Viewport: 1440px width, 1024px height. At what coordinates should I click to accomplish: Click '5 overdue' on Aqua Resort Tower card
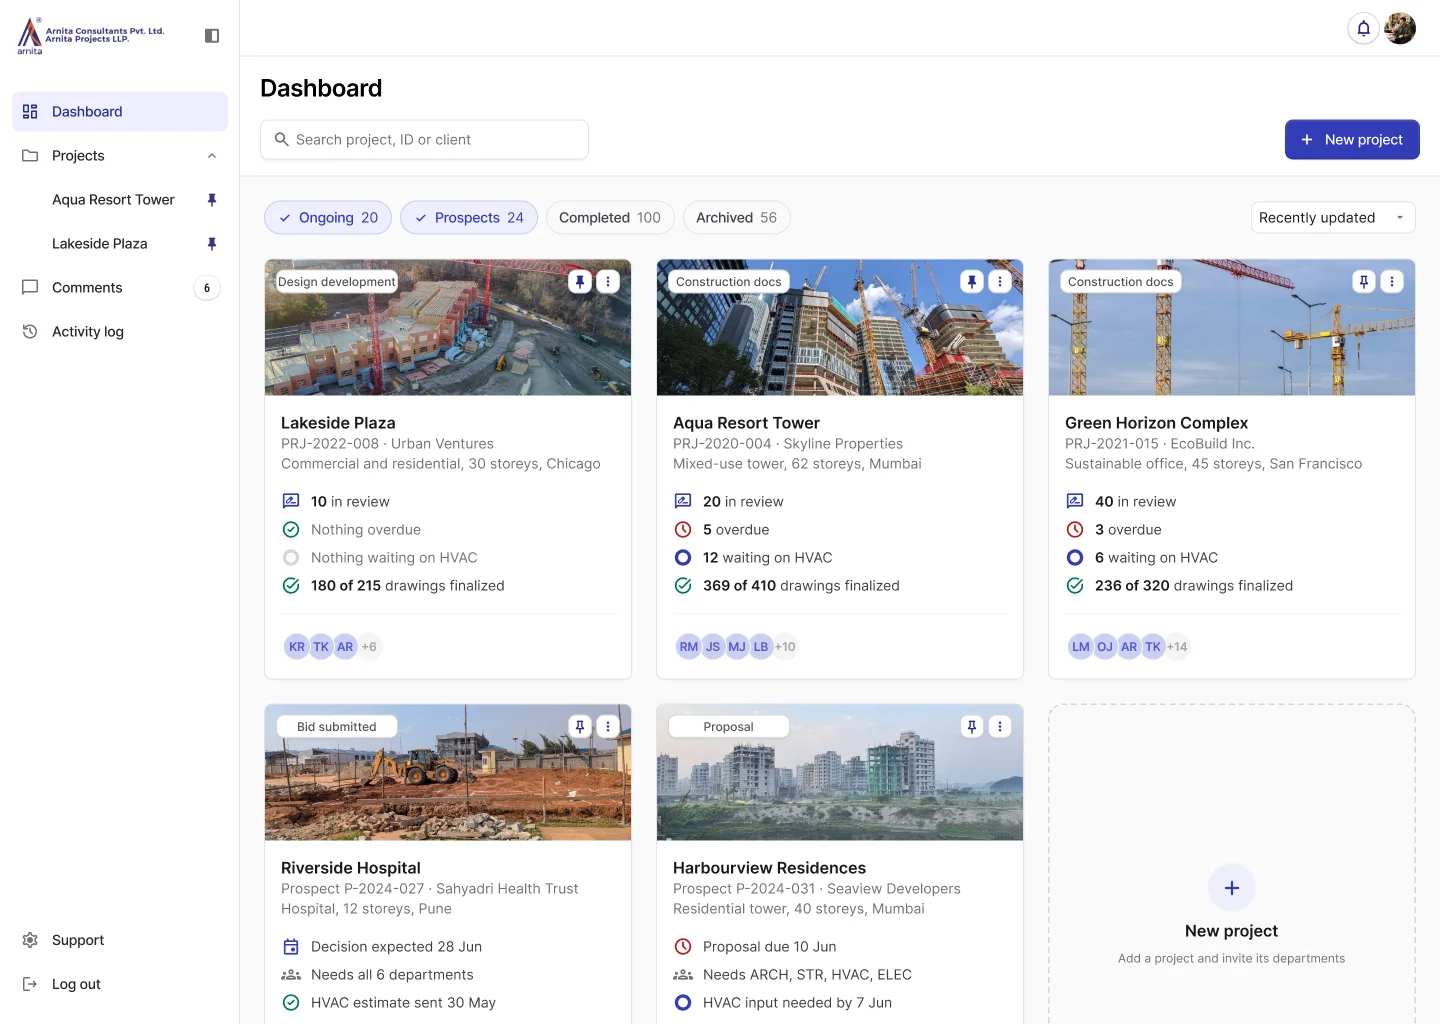[736, 530]
